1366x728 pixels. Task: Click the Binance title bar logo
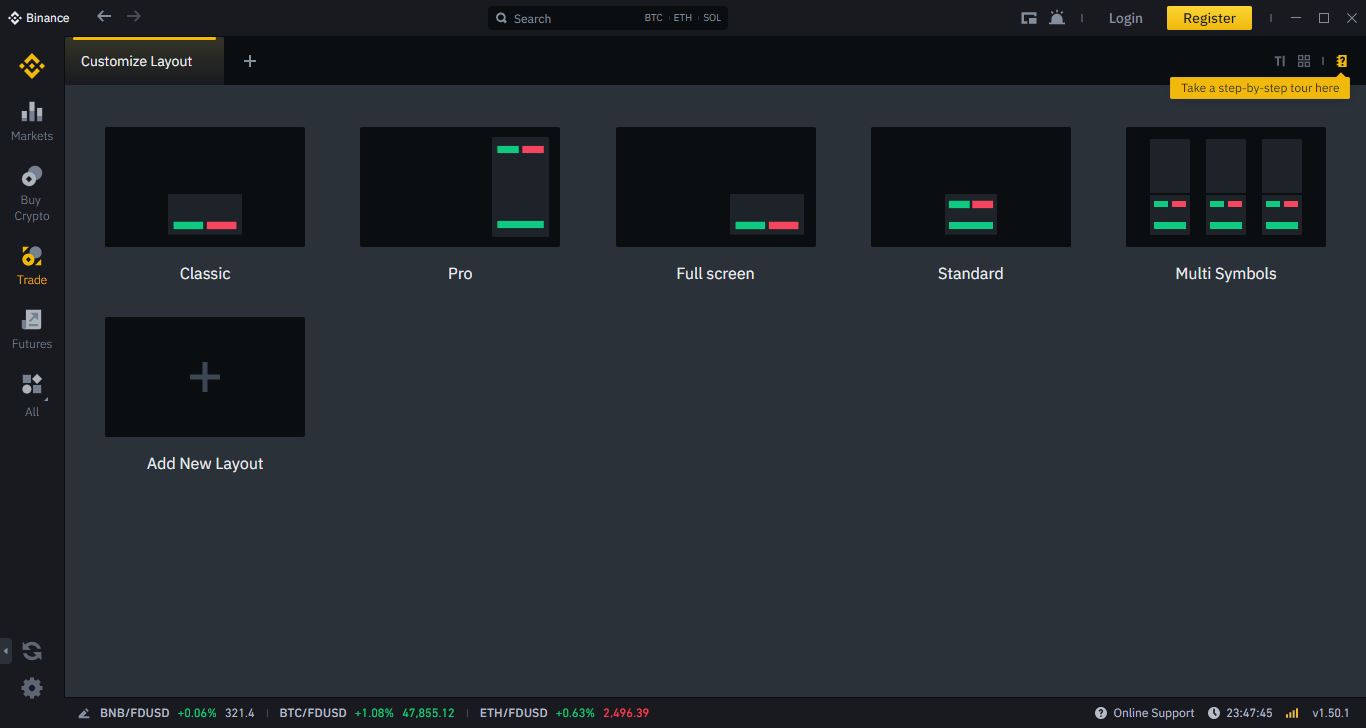[39, 18]
